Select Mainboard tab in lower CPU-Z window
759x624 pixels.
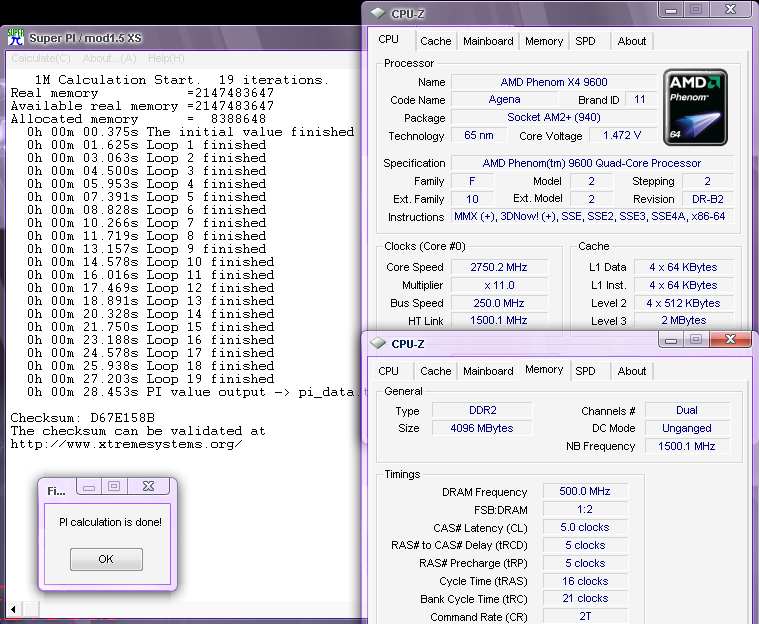pos(488,371)
